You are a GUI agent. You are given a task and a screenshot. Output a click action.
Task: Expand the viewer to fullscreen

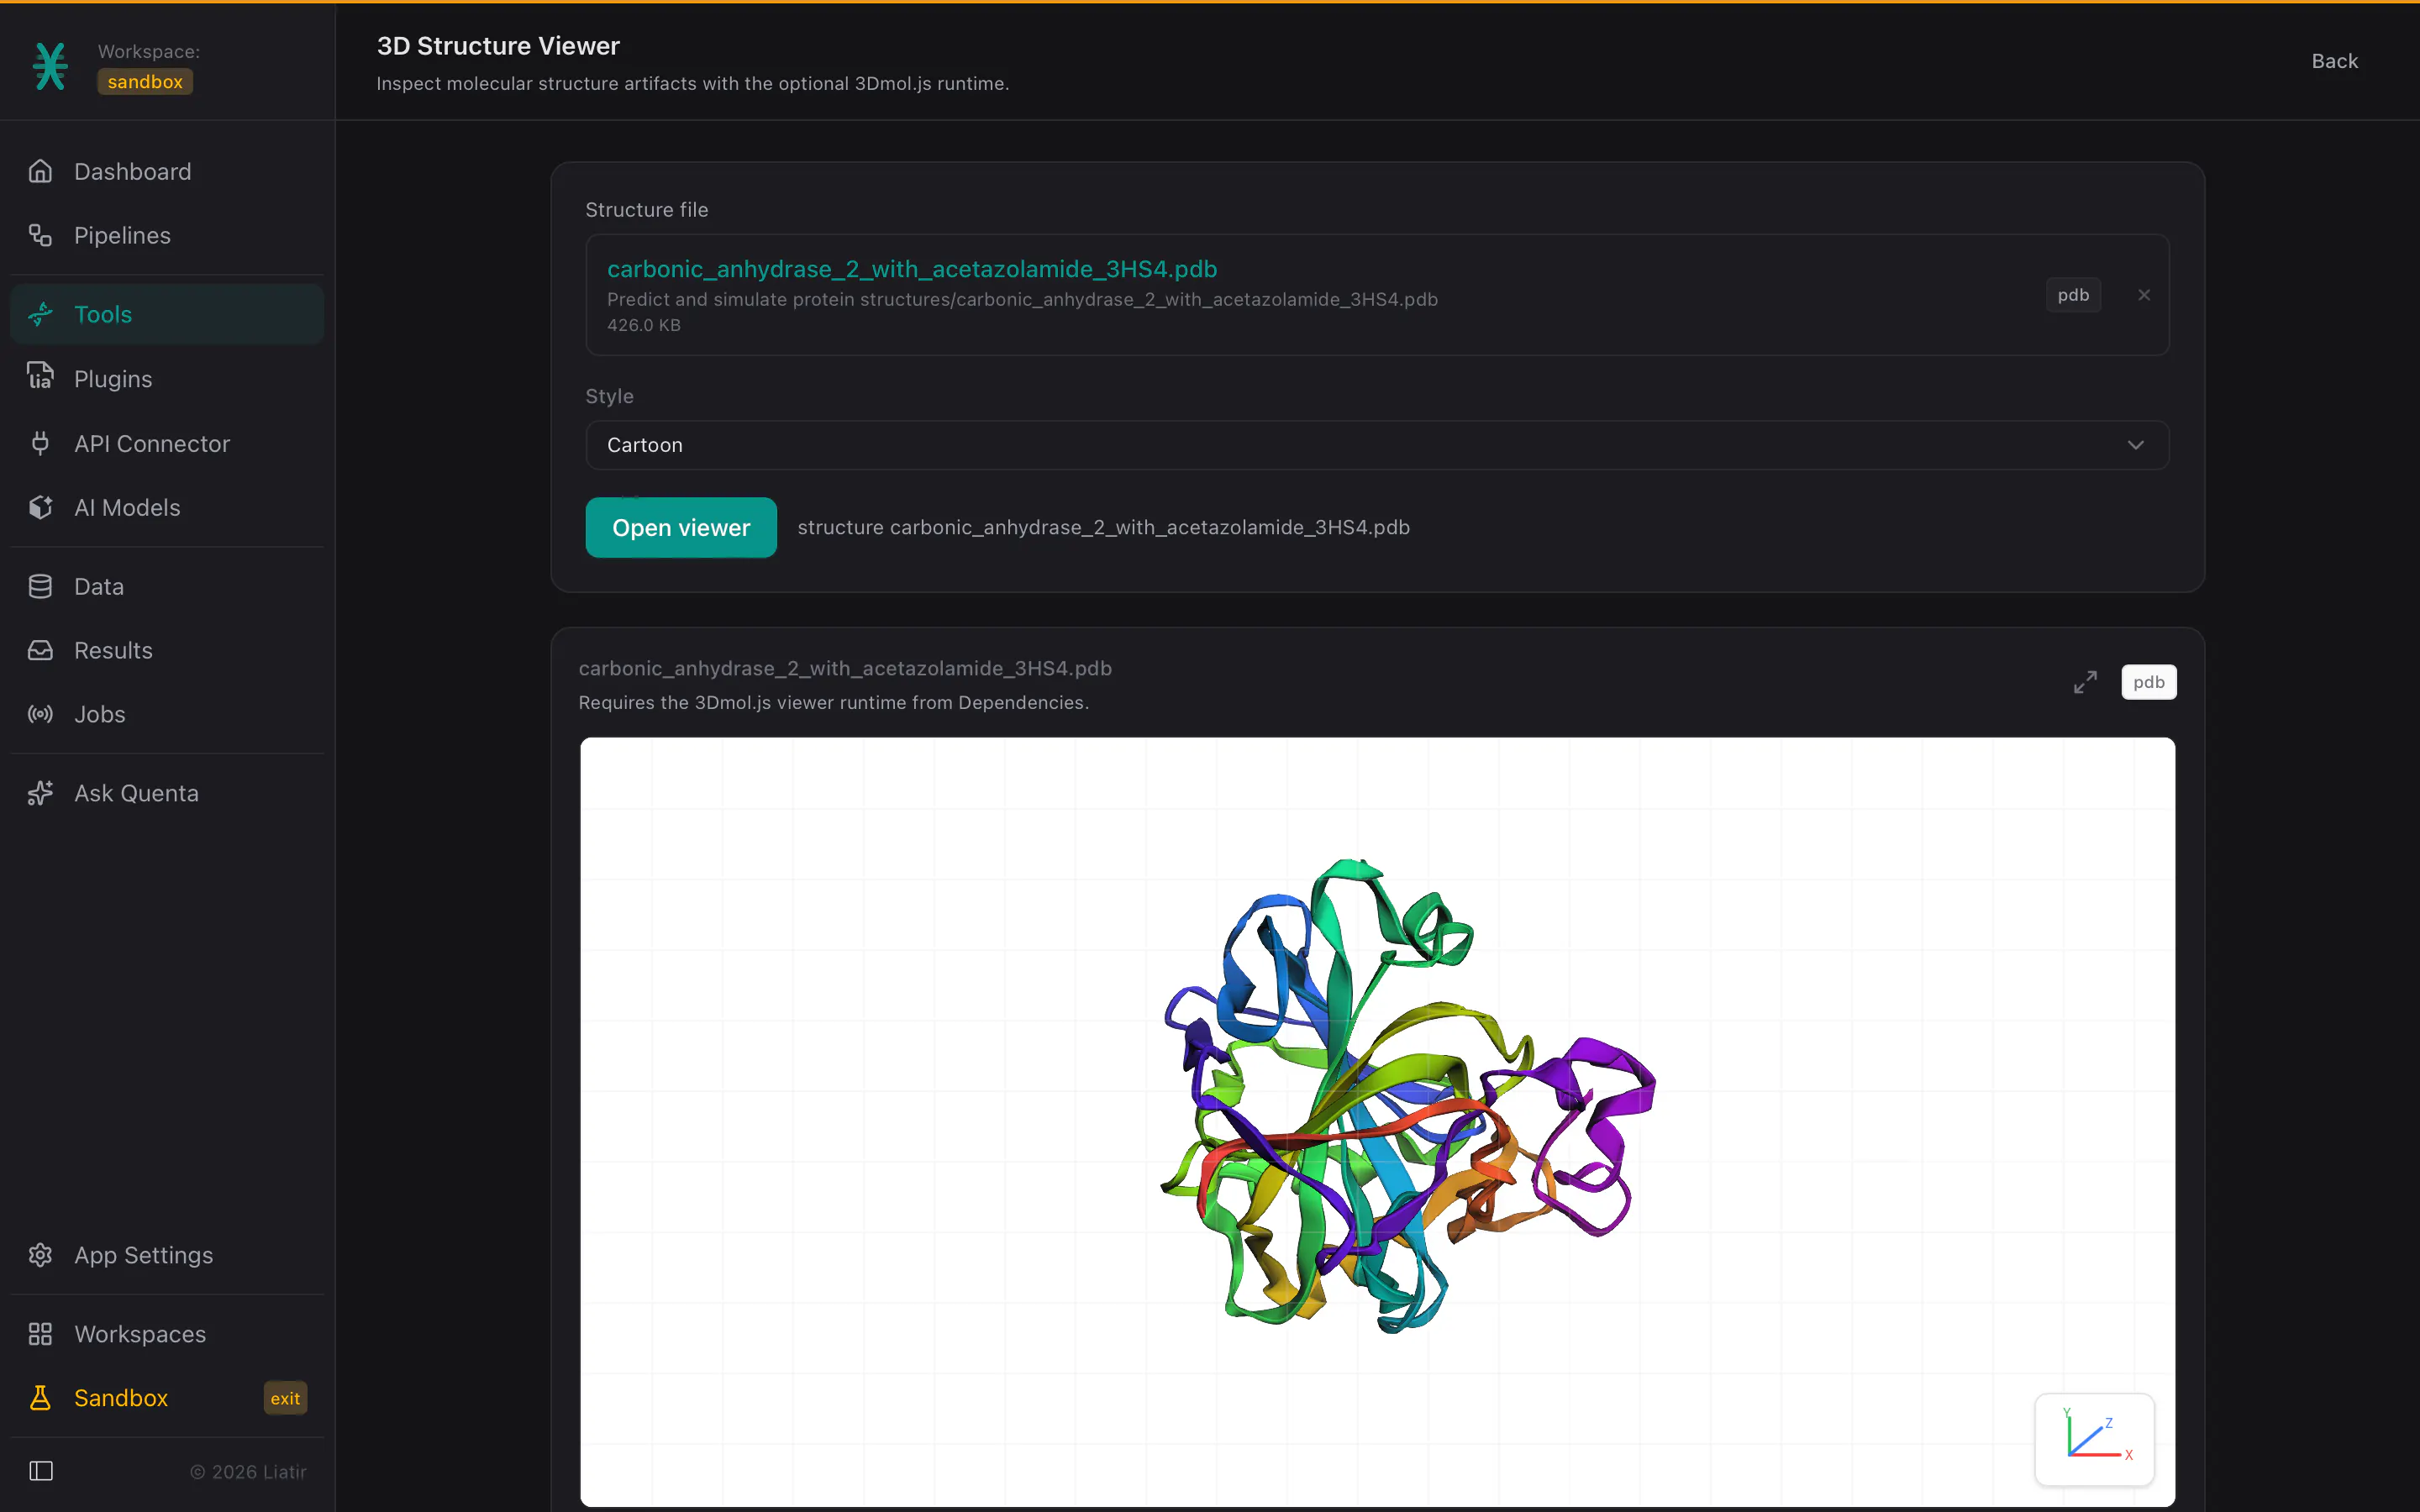coord(2085,682)
